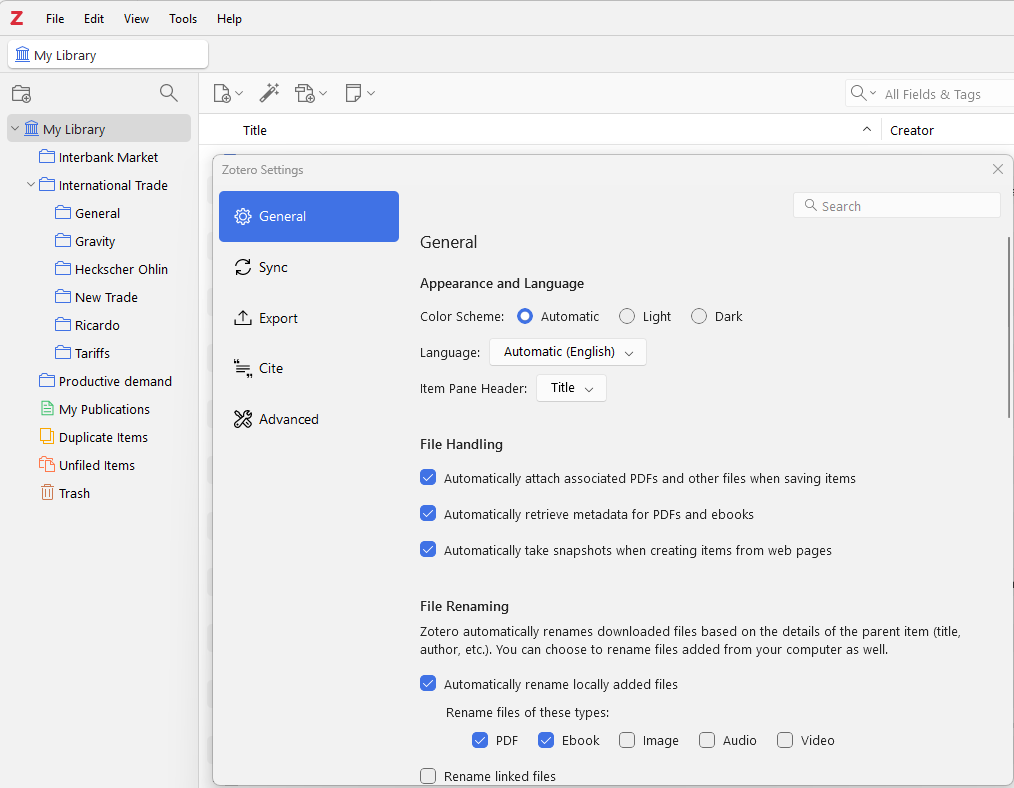Click the Creator column header
Screen dimensions: 1014x788
[912, 130]
